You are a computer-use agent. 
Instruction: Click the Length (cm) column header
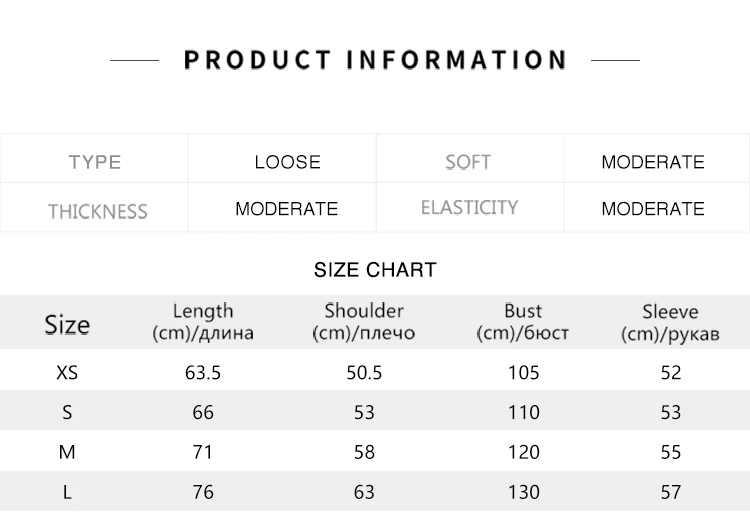[x=203, y=322]
